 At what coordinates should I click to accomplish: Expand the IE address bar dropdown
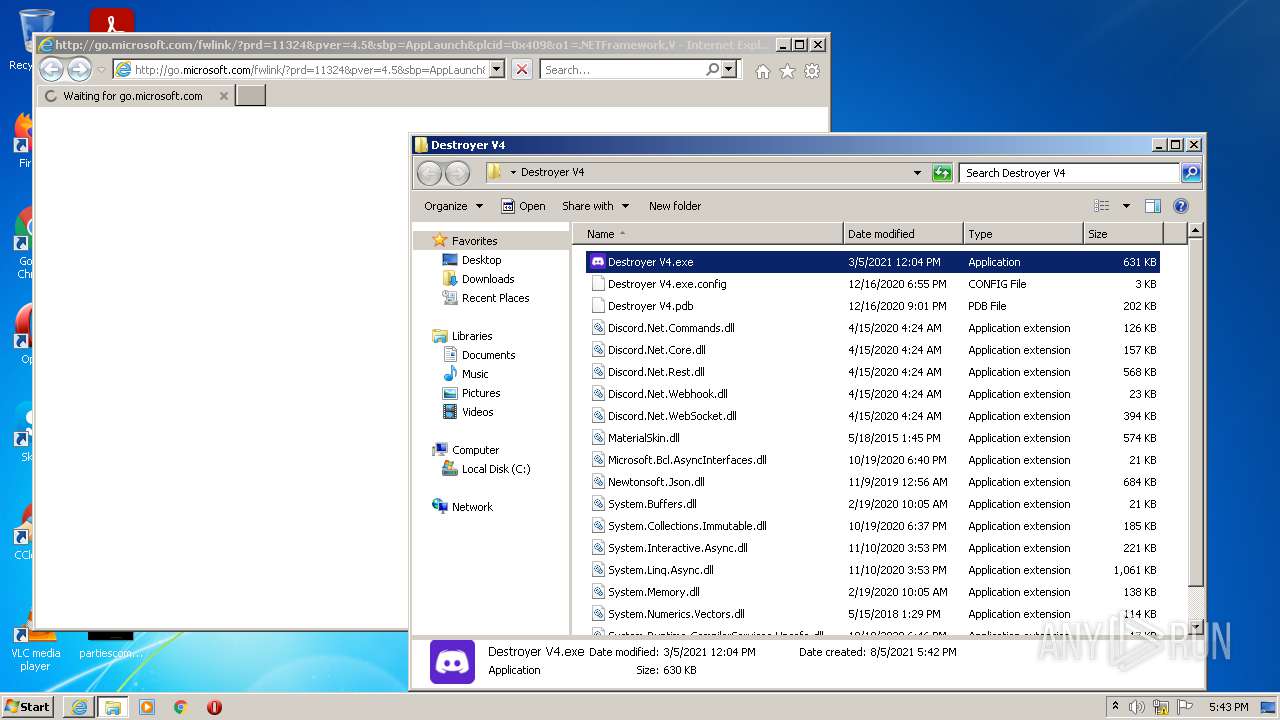coord(496,70)
